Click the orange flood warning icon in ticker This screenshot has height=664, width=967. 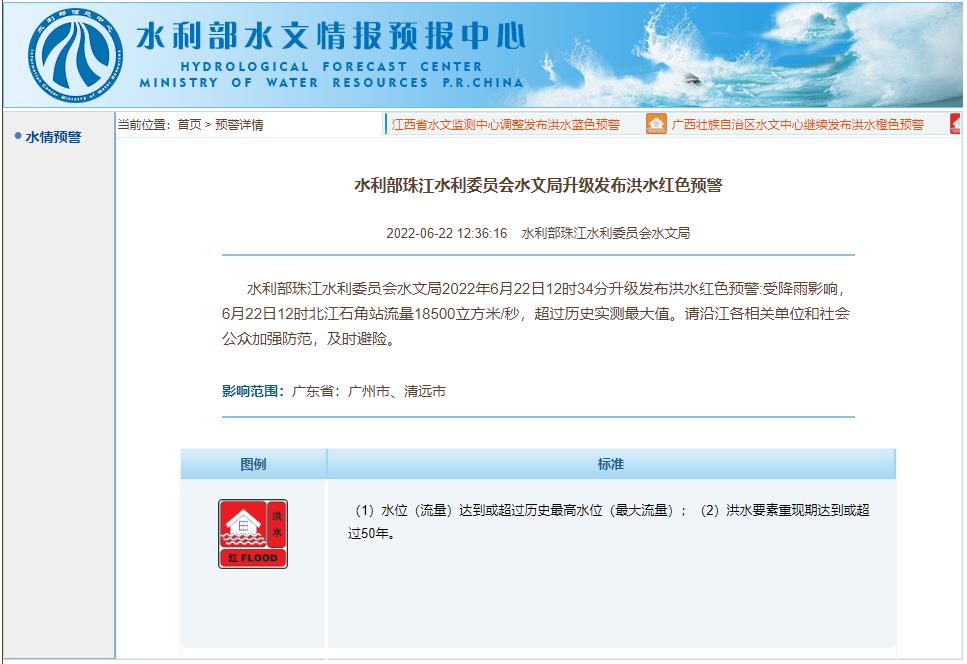click(x=656, y=124)
